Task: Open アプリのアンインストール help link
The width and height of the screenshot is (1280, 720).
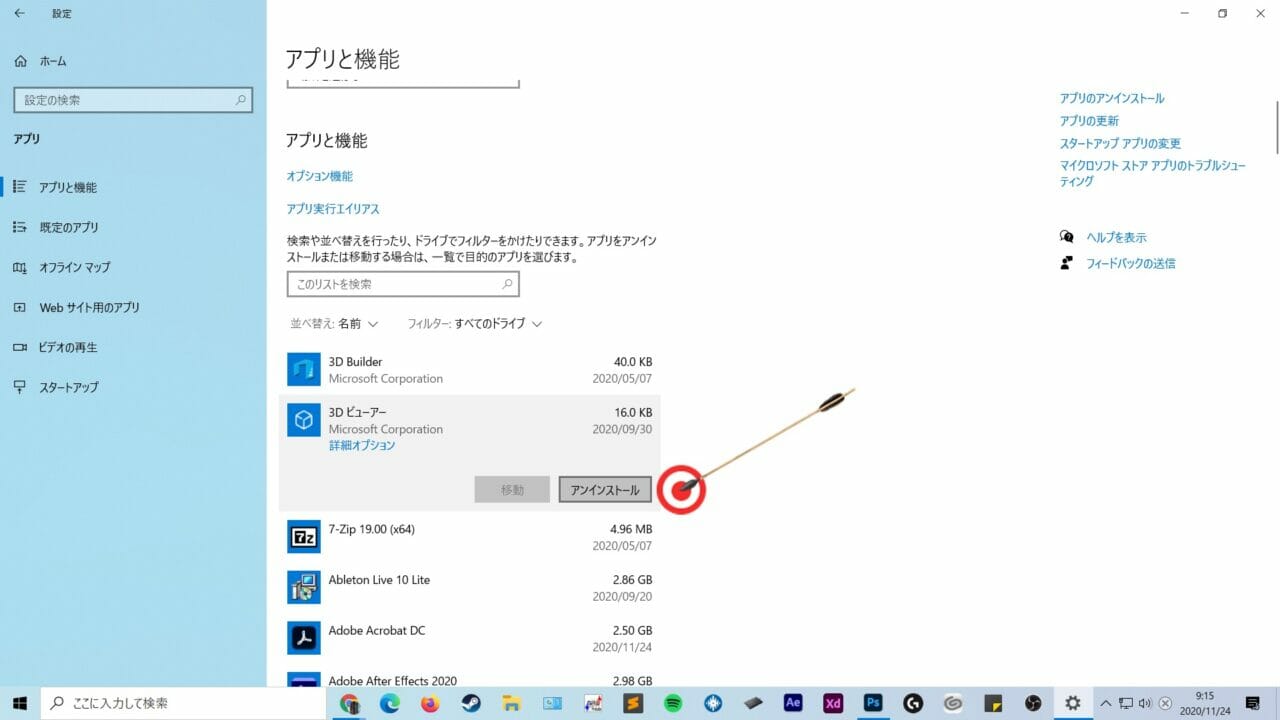Action: 1112,98
